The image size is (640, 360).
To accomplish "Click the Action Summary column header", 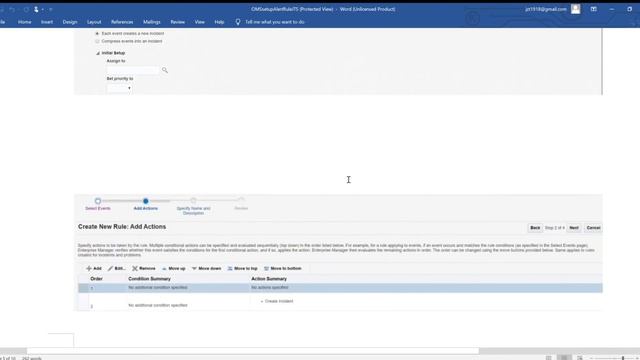I will pyautogui.click(x=269, y=279).
